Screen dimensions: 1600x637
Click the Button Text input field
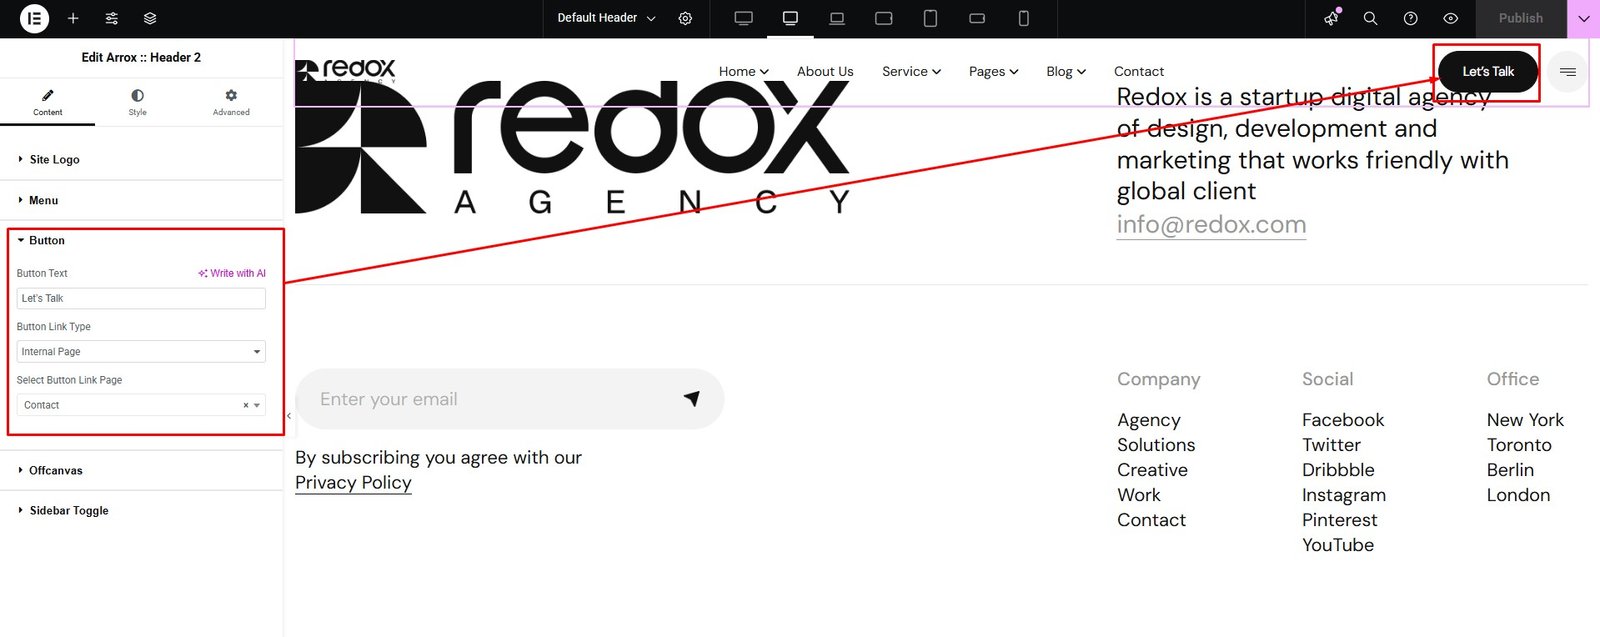tap(141, 298)
